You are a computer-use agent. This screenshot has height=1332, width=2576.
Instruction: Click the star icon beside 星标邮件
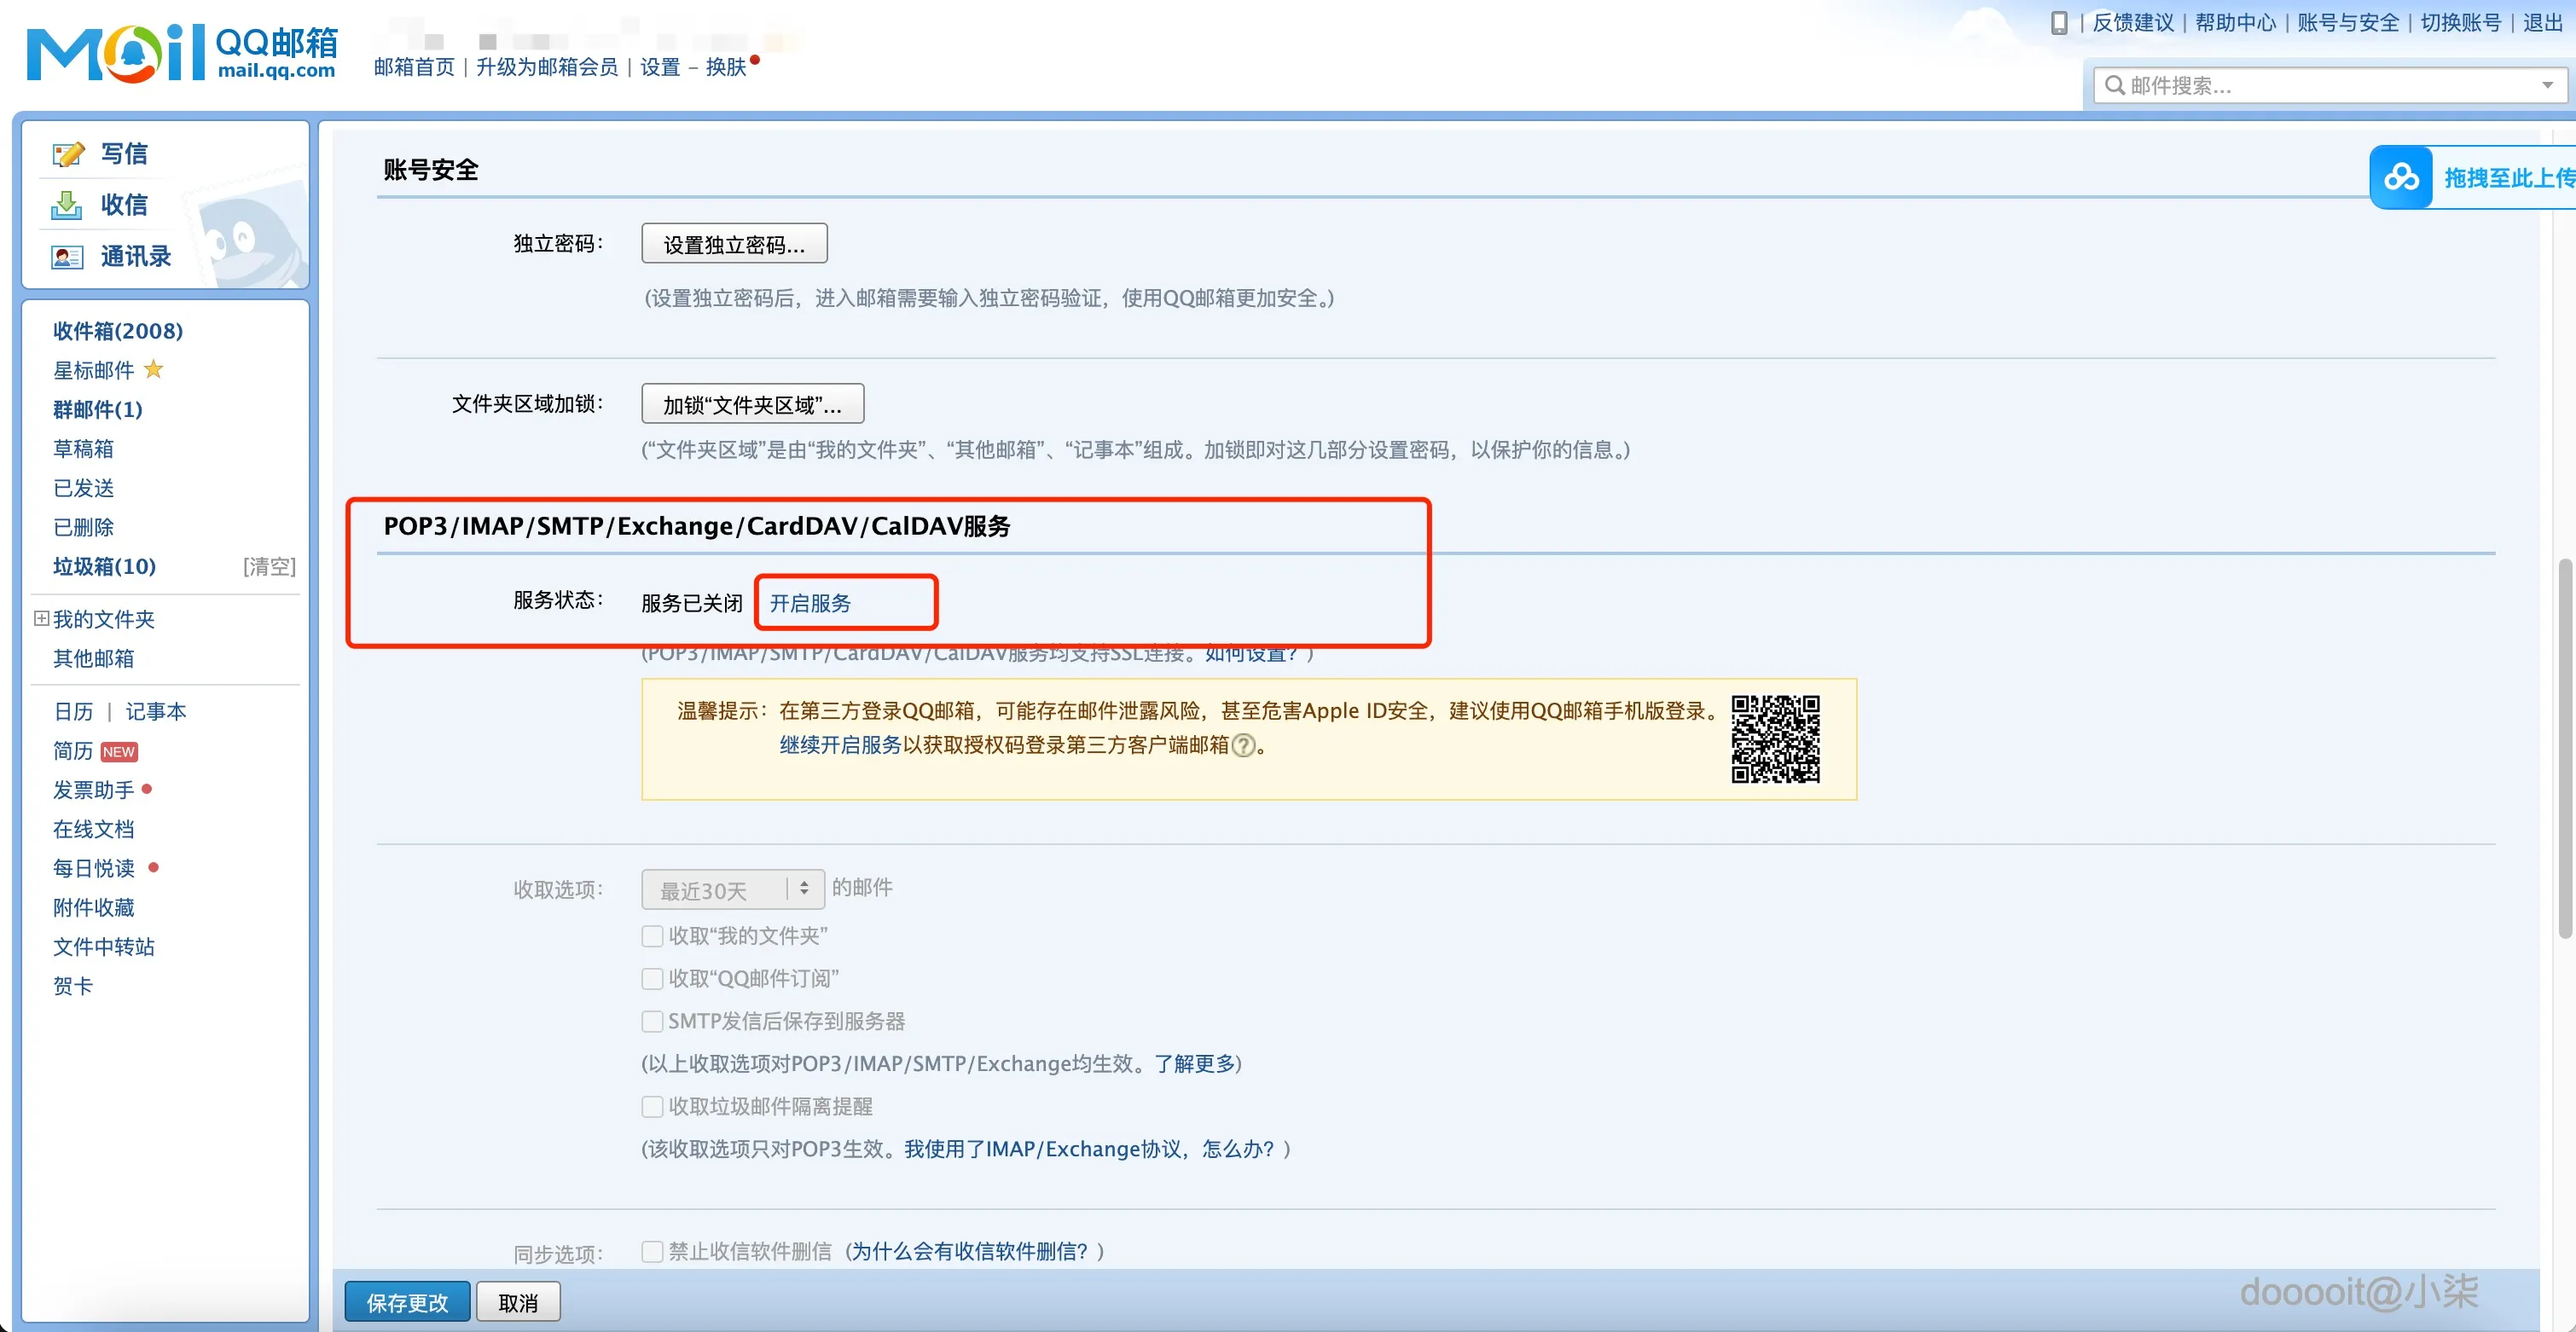153,369
